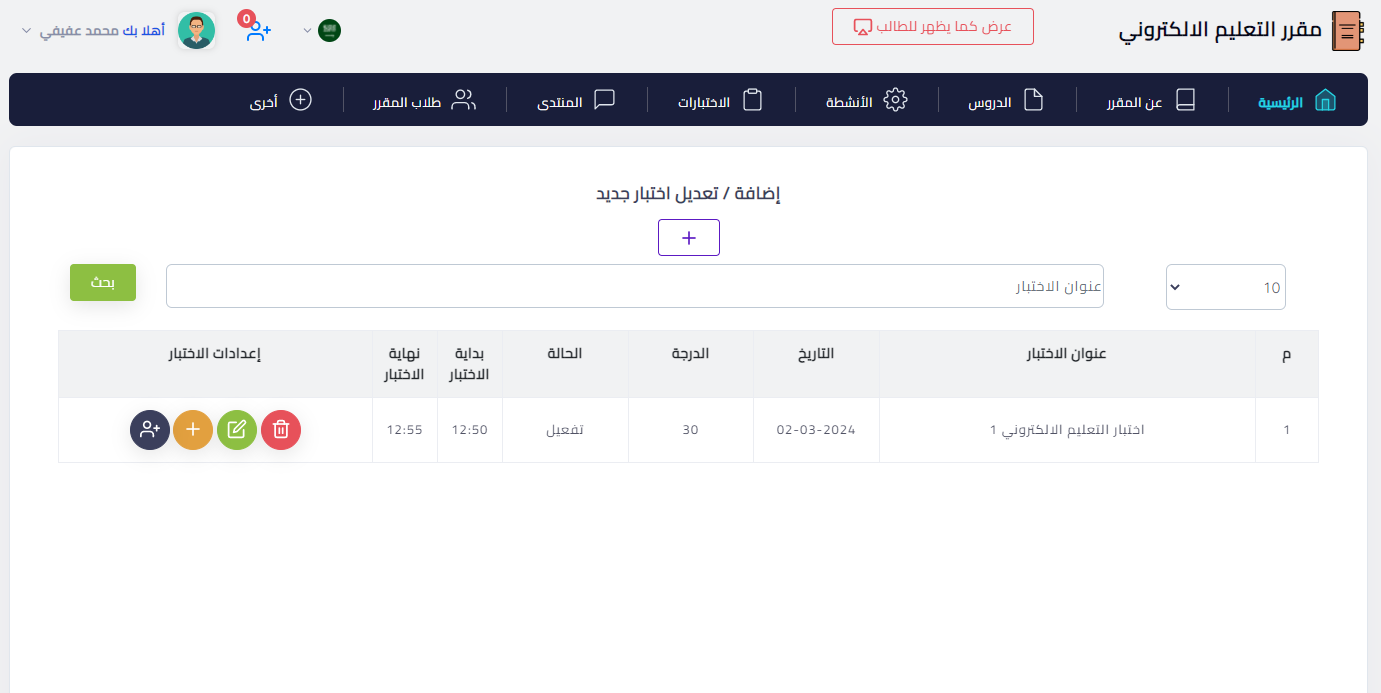Open the rows-per-page dropdown showing 10
The width and height of the screenshot is (1381, 693).
click(1225, 287)
